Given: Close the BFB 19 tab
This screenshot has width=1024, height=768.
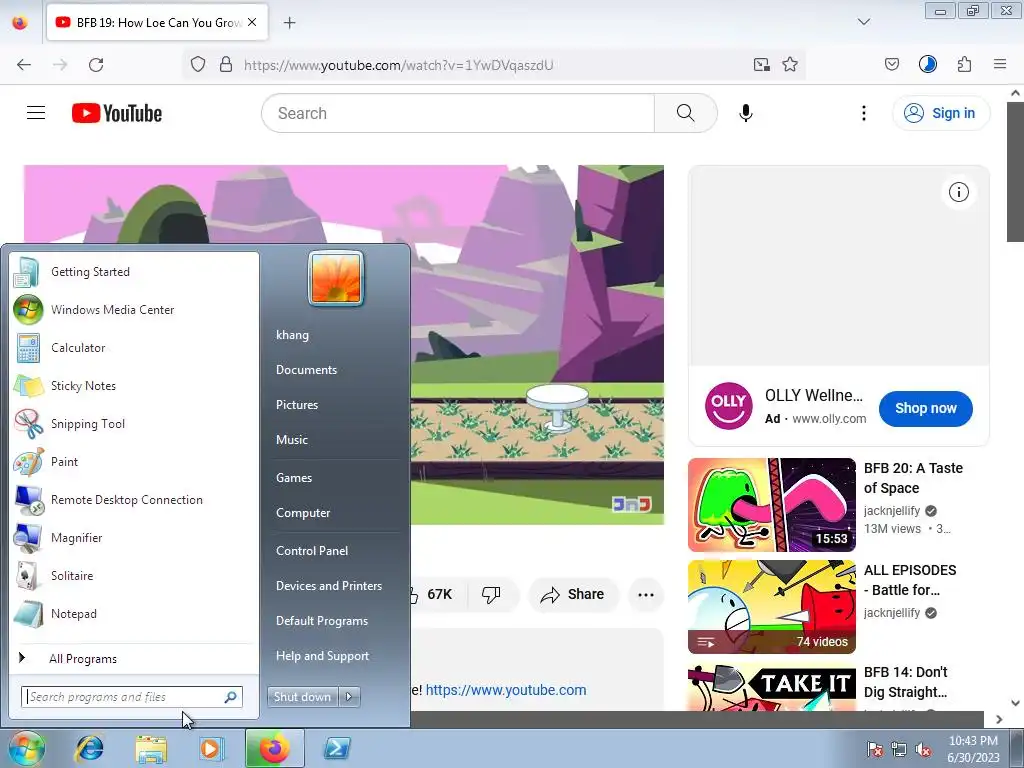Looking at the screenshot, I should pos(252,22).
